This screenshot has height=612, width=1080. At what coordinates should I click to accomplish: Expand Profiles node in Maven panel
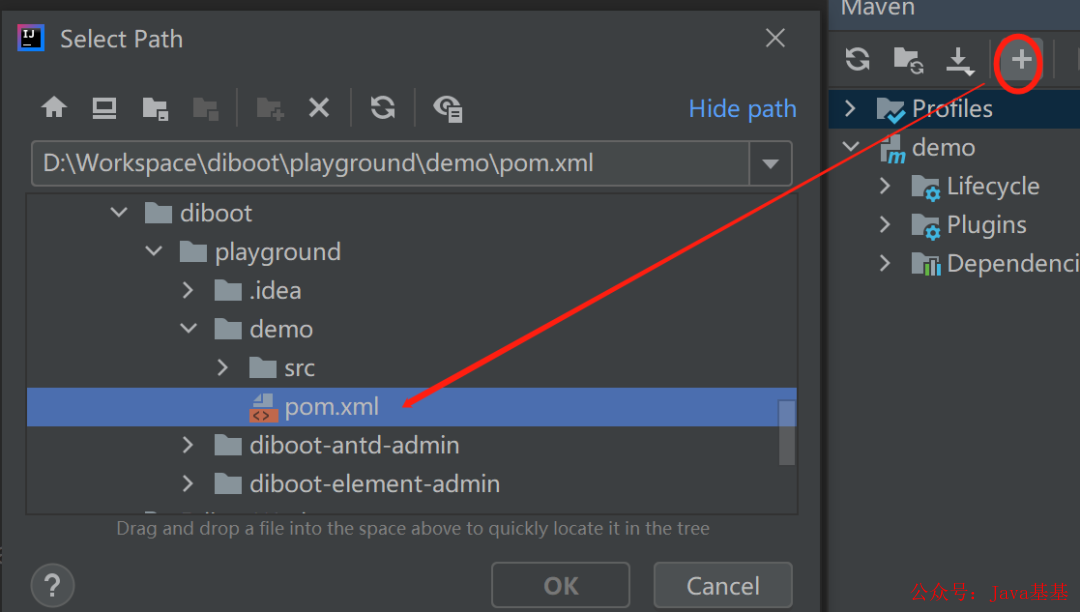click(x=850, y=108)
